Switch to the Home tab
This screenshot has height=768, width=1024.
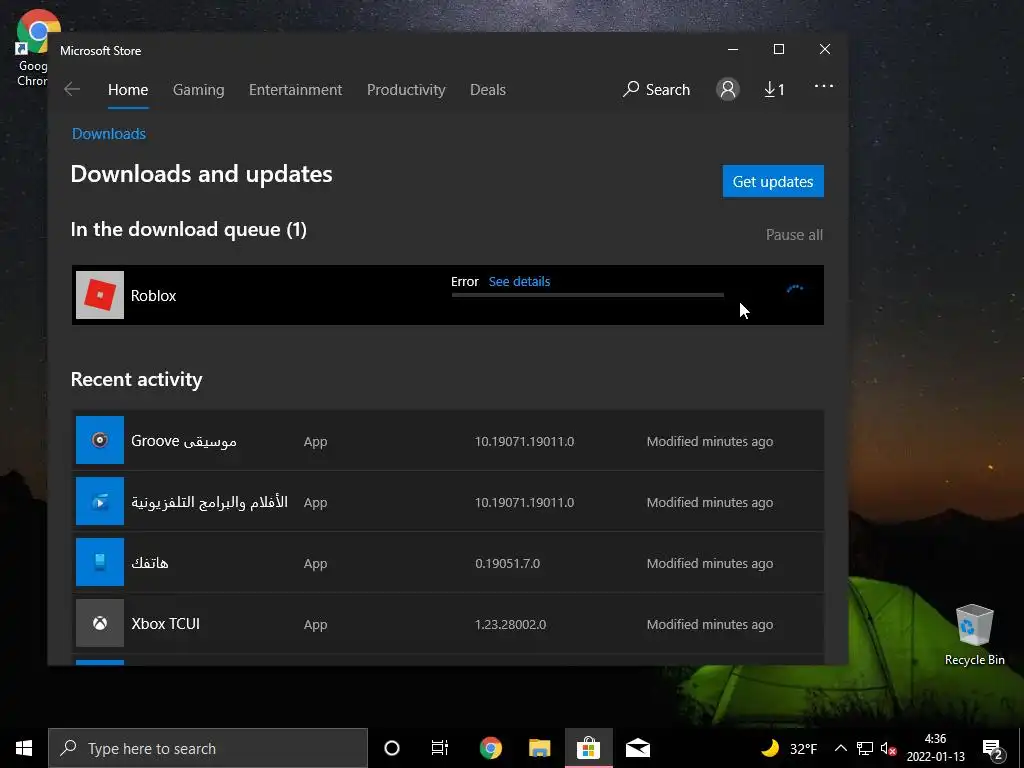coord(128,89)
